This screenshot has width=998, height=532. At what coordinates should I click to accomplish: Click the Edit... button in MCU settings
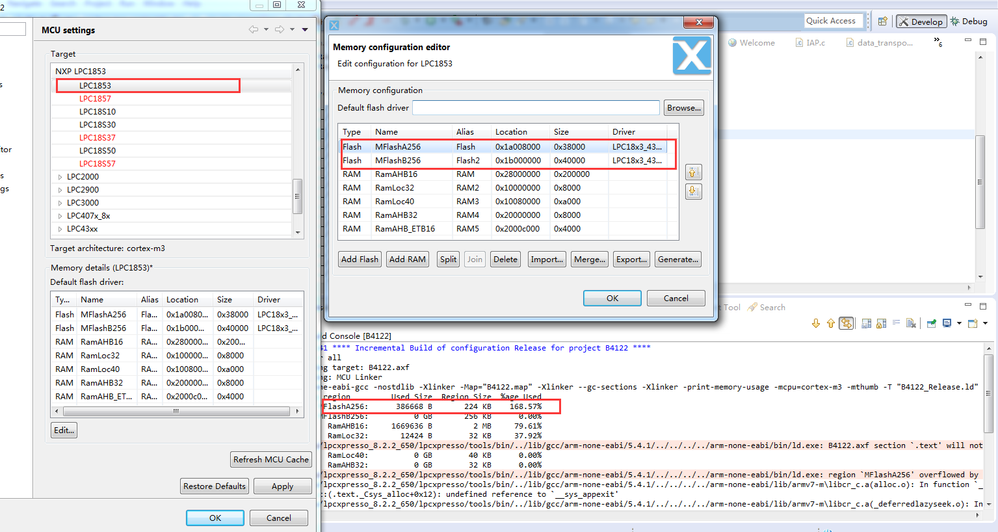(64, 430)
